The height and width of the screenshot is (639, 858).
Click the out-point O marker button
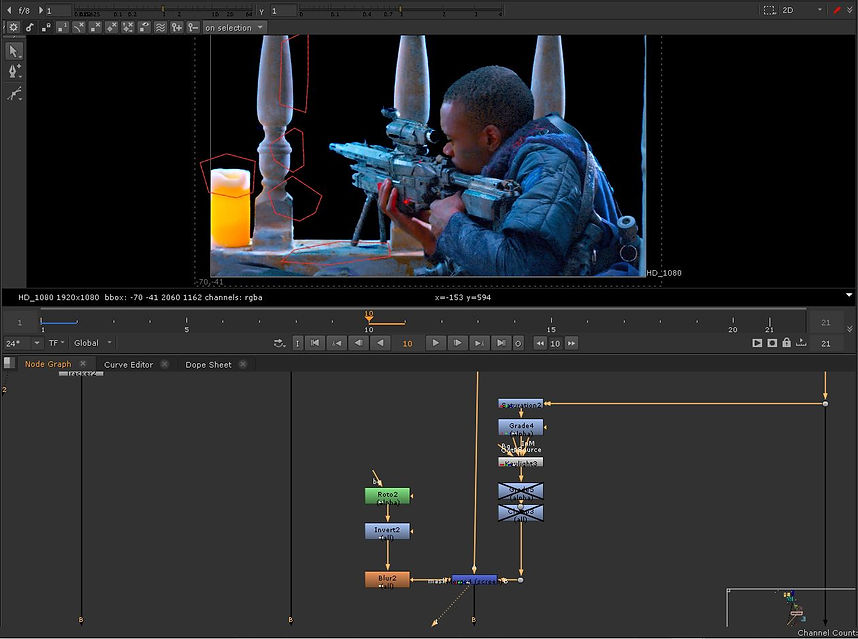518,343
